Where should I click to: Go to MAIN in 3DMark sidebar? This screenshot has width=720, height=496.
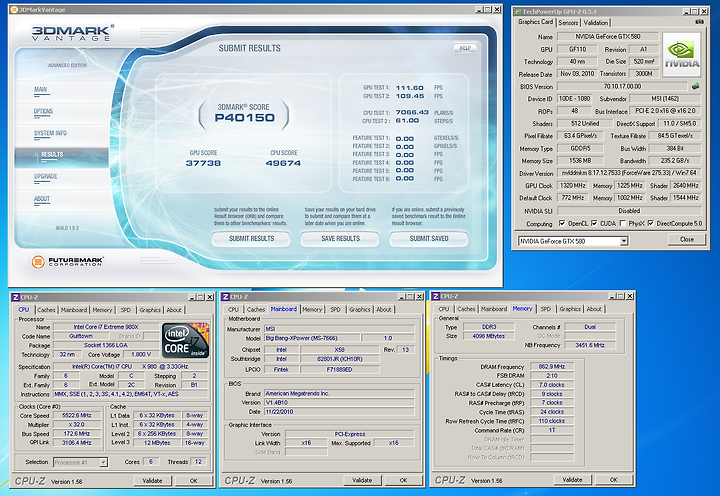click(x=40, y=90)
